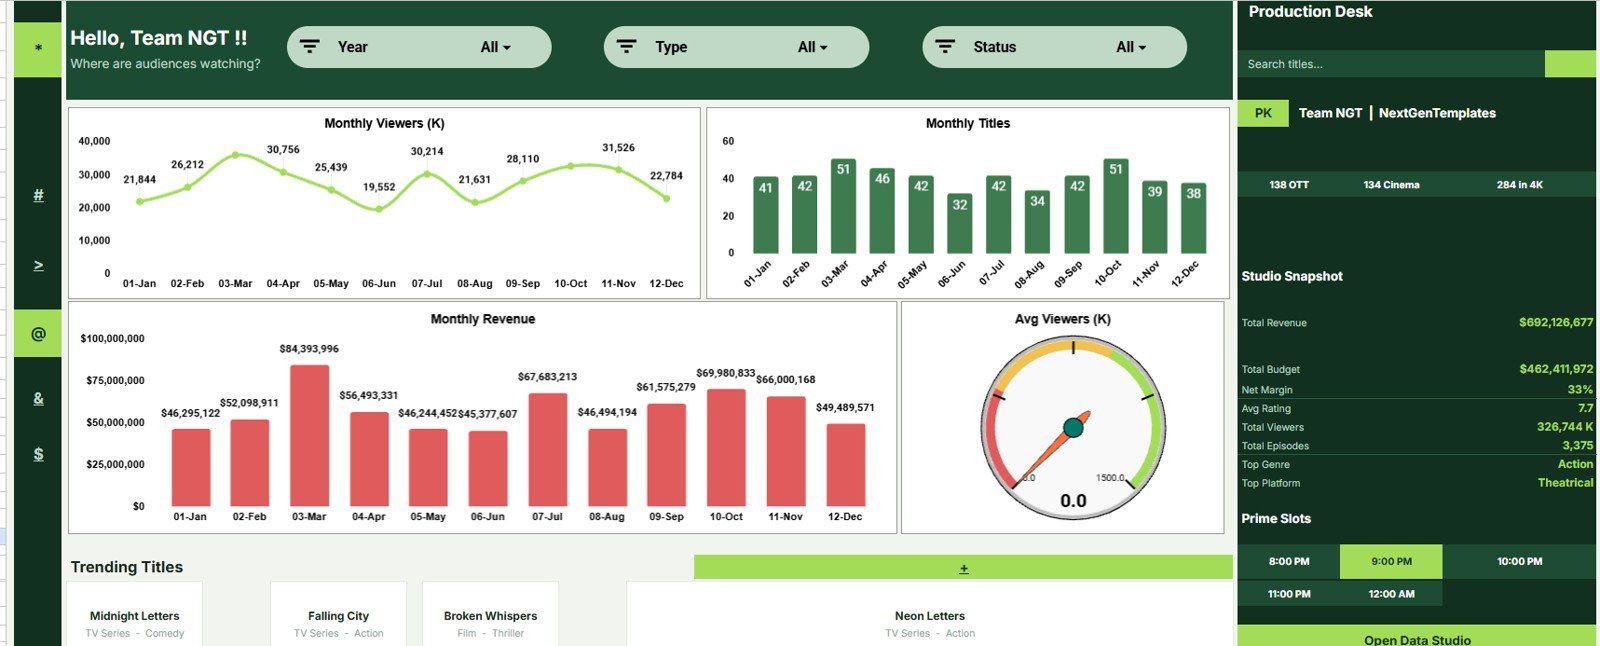The width and height of the screenshot is (1600, 646).
Task: Click the Total Revenue value $692,126,677
Action: click(x=1556, y=322)
